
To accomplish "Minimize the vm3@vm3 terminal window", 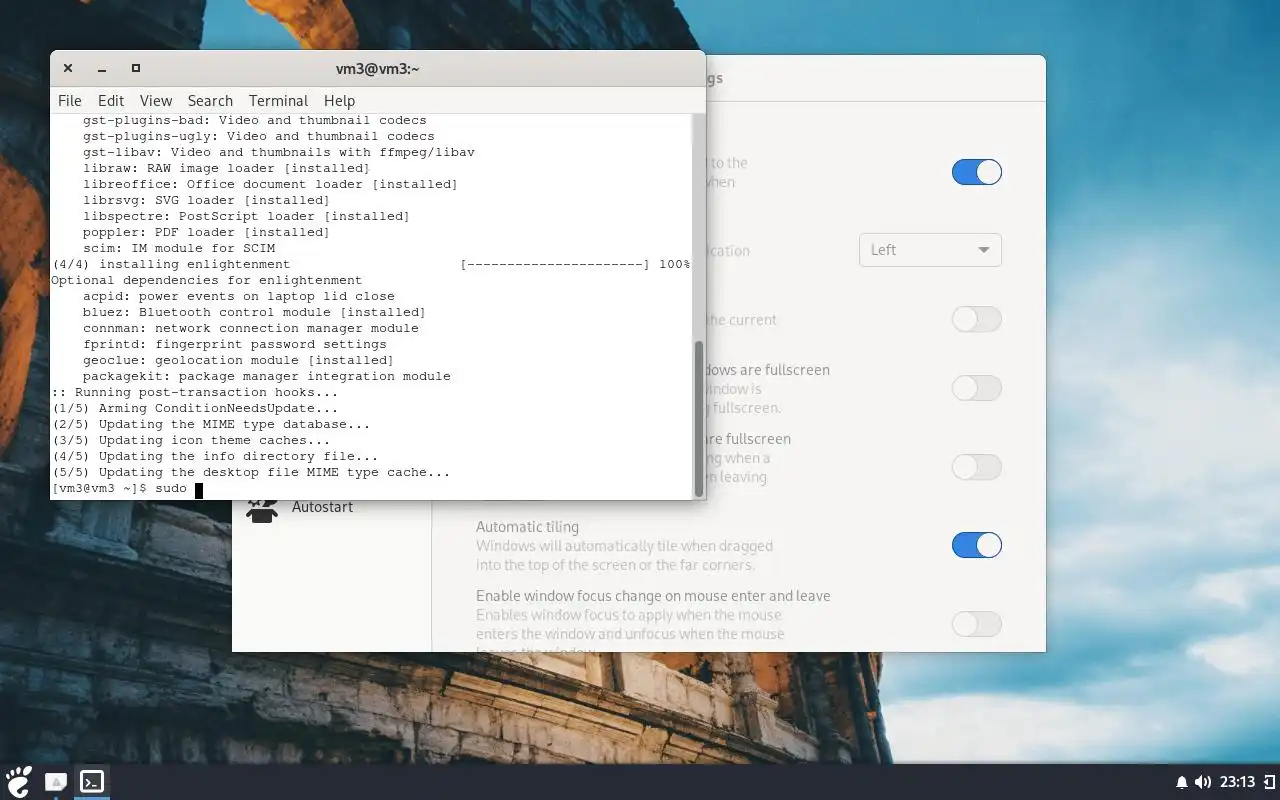I will point(102,69).
